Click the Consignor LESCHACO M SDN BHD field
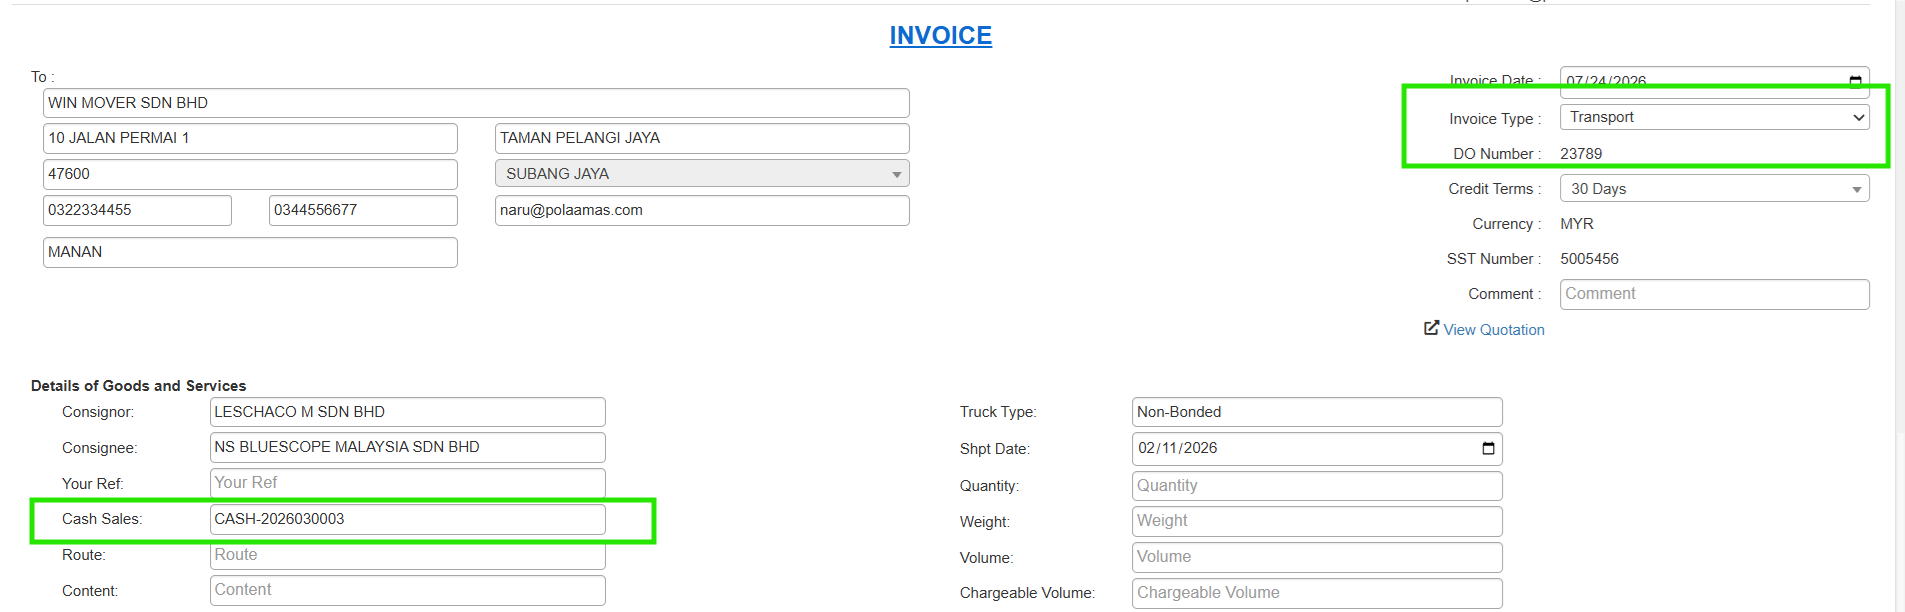The image size is (1905, 612). (407, 412)
